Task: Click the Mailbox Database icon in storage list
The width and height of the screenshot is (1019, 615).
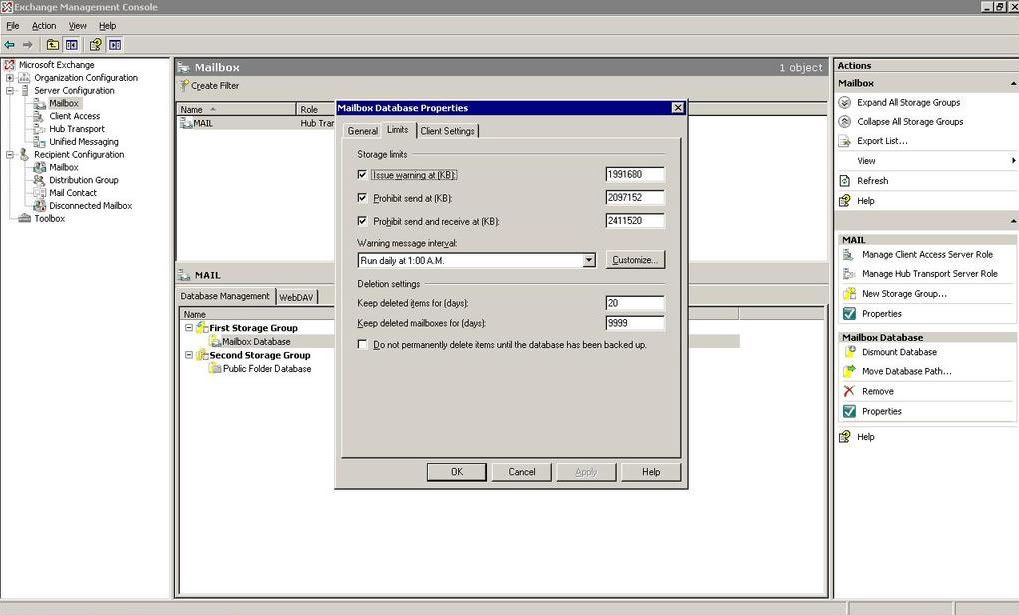Action: tap(215, 341)
